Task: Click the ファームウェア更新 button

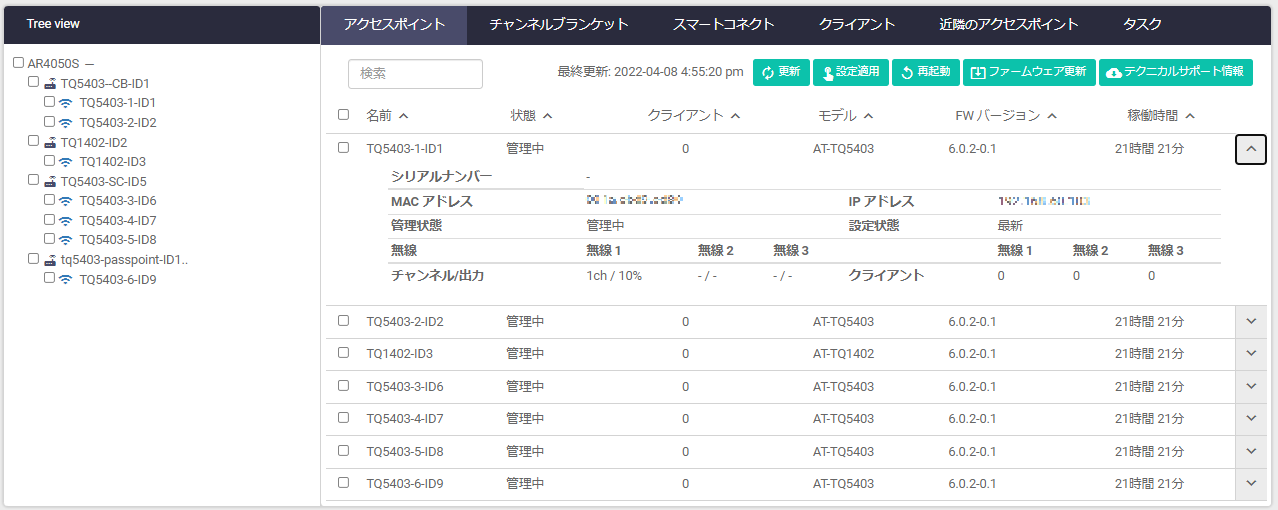Action: pyautogui.click(x=1029, y=72)
